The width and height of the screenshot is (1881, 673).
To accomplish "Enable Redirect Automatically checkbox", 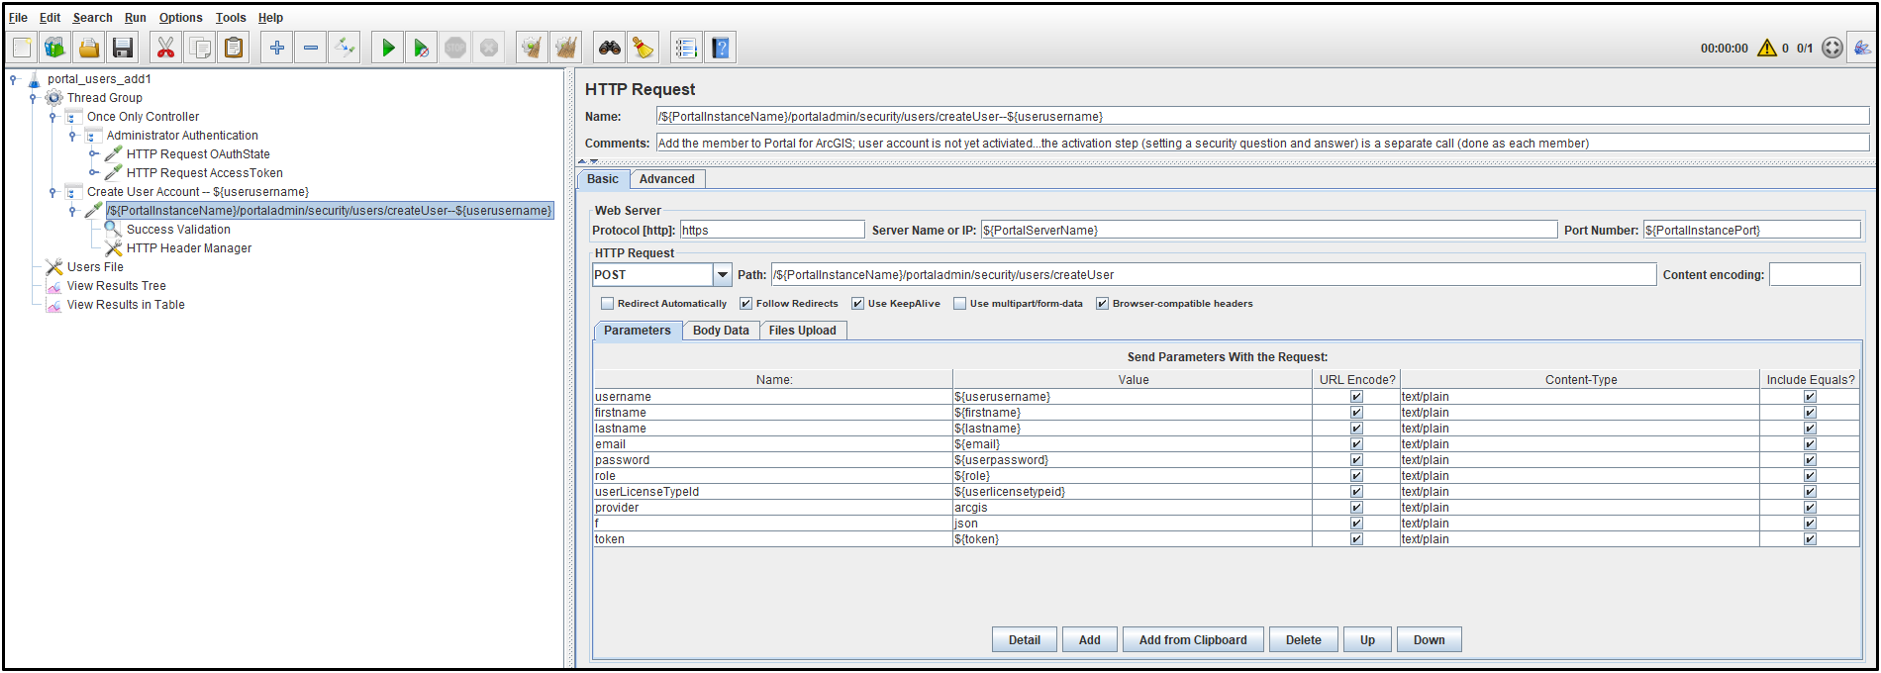I will pyautogui.click(x=607, y=304).
